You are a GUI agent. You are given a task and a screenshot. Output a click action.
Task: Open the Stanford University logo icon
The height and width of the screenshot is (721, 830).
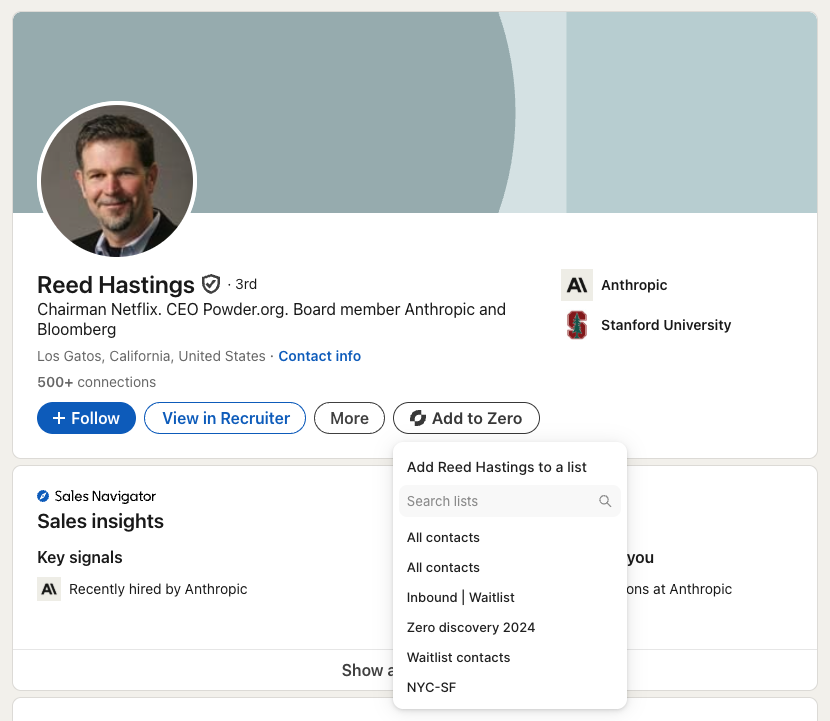click(x=576, y=325)
